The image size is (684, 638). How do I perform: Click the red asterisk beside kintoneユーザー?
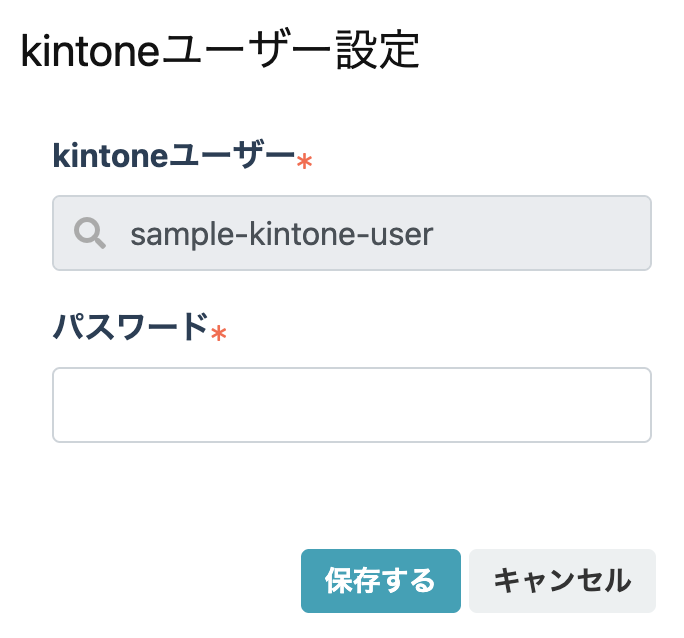point(305,162)
